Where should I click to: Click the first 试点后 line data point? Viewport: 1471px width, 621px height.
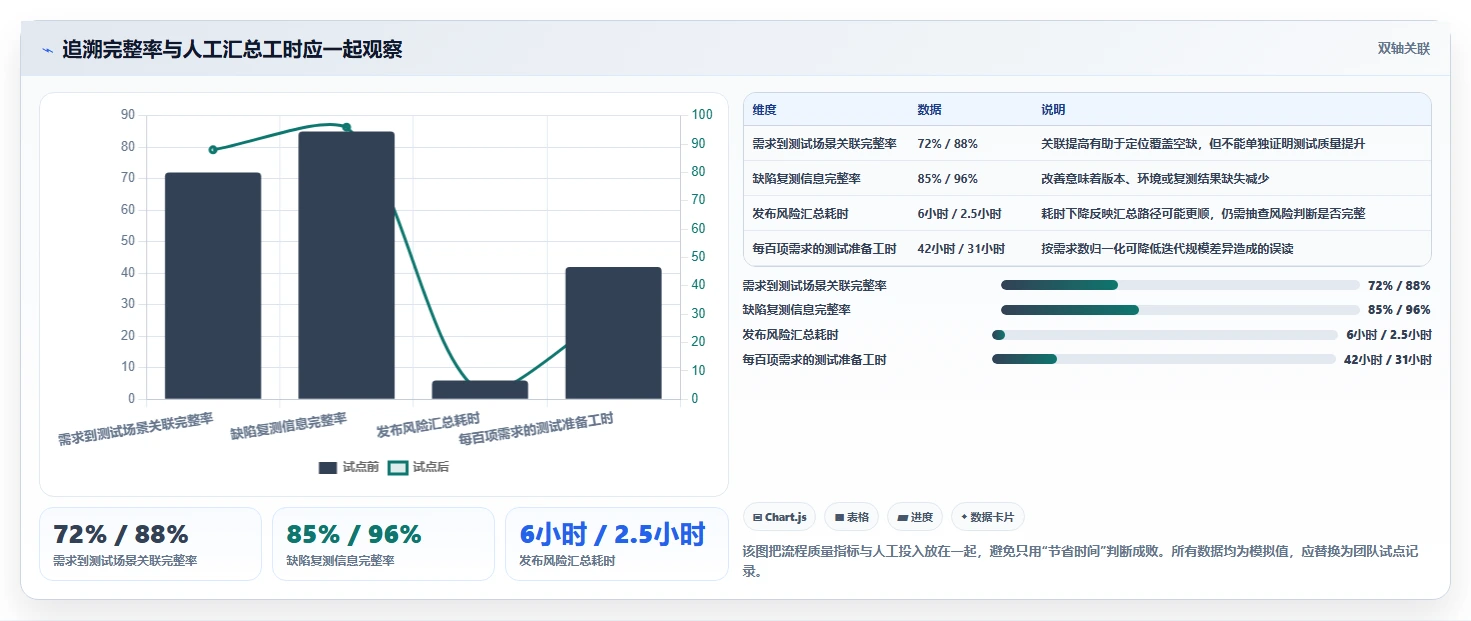(x=213, y=150)
